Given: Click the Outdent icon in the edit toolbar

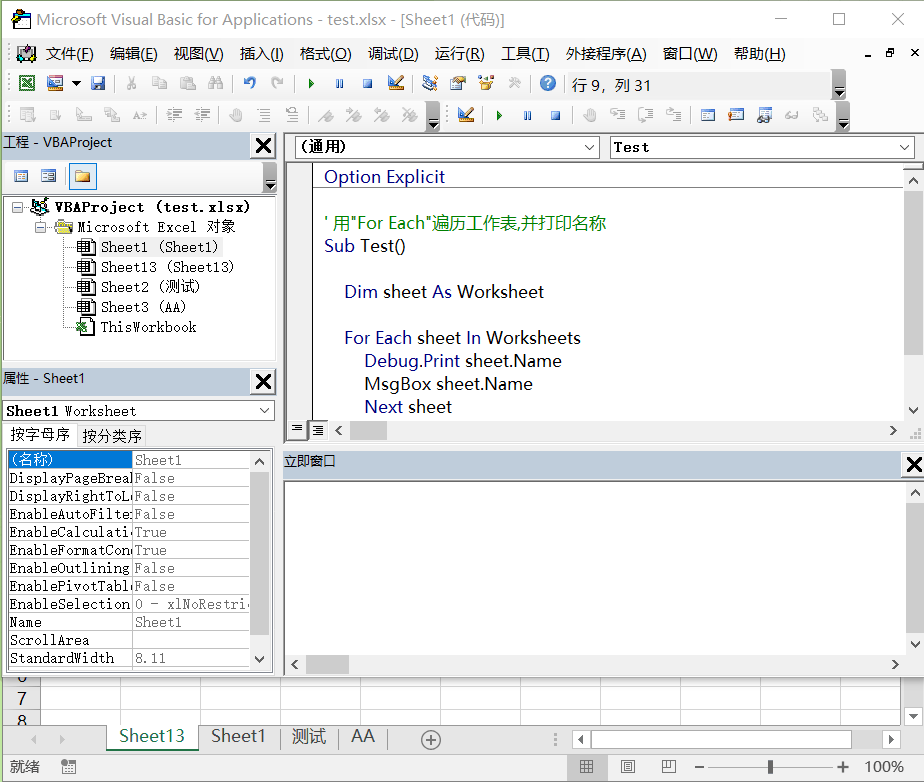Looking at the screenshot, I should point(203,114).
